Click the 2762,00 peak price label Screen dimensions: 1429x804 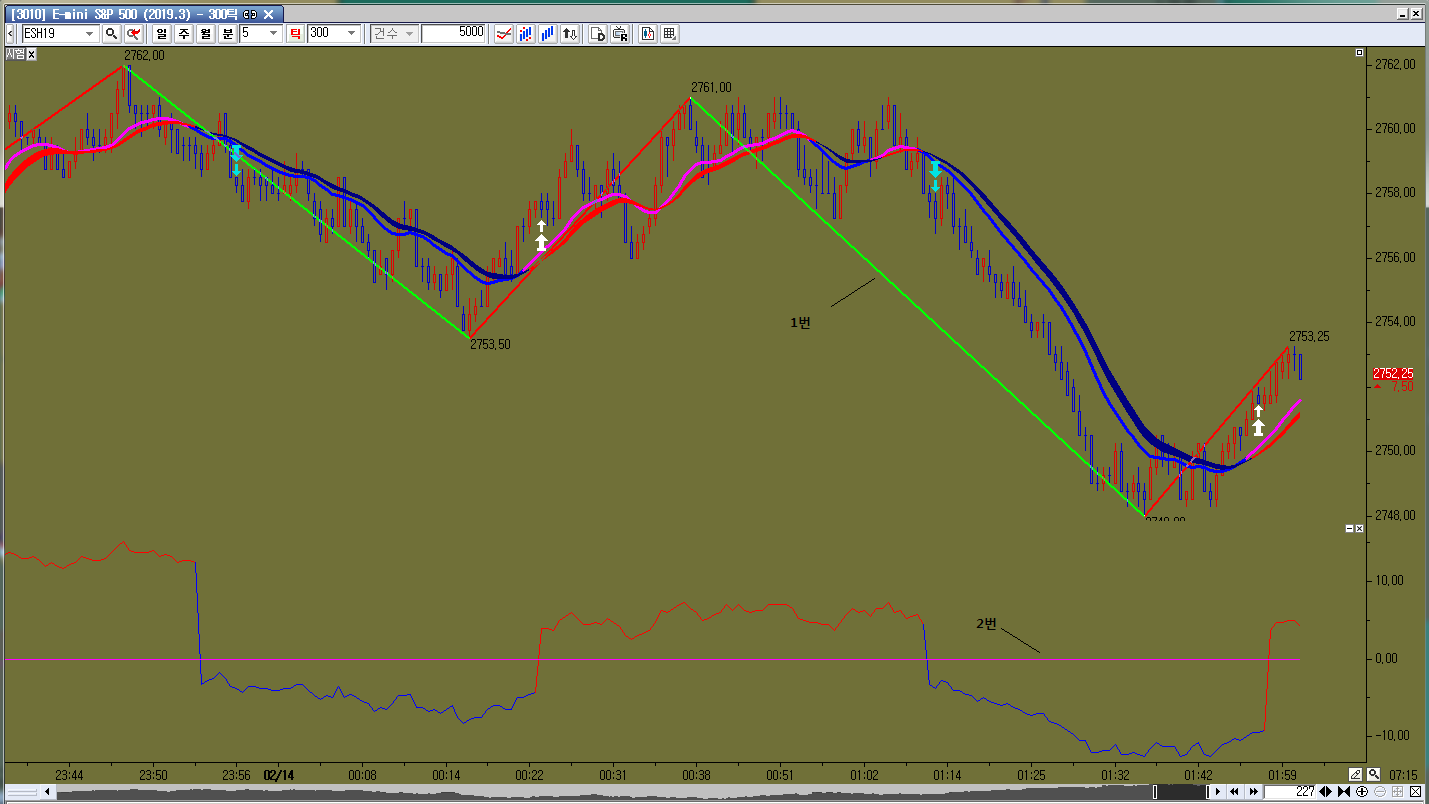[145, 56]
